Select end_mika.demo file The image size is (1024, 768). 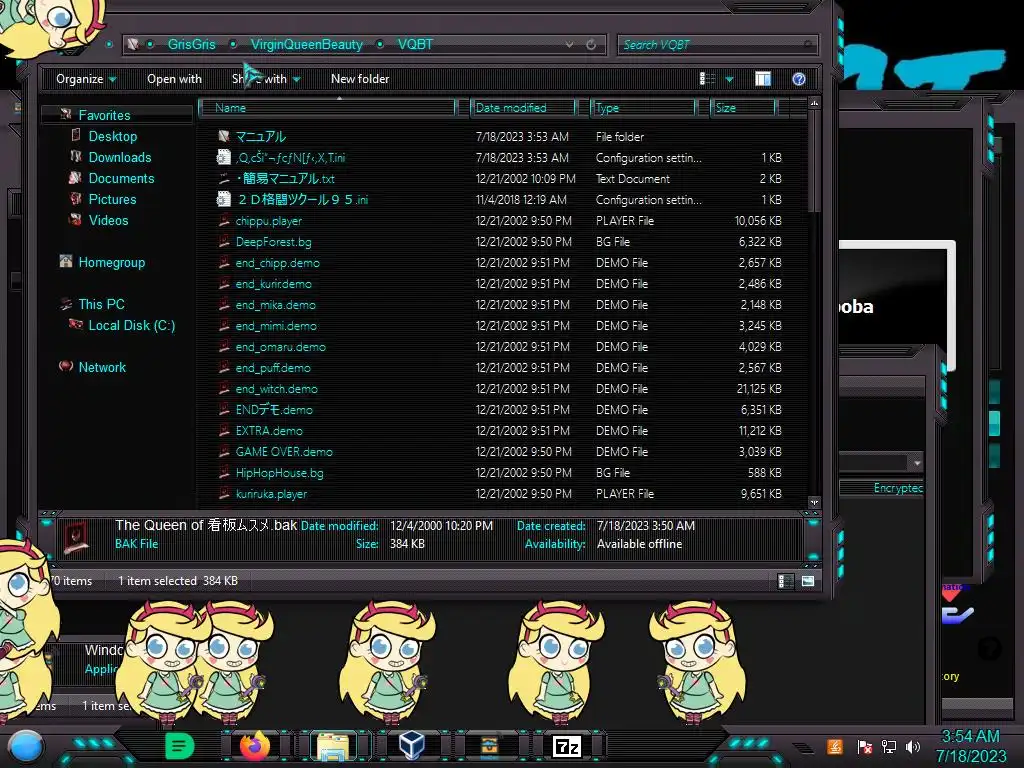pyautogui.click(x=276, y=304)
